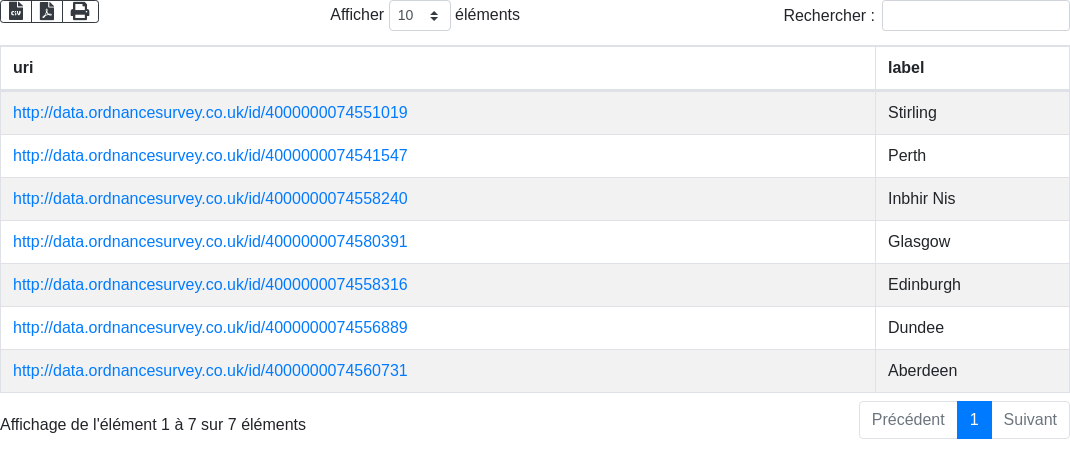Go to the Précédent page
Image resolution: width=1070 pixels, height=450 pixels.
[x=908, y=420]
